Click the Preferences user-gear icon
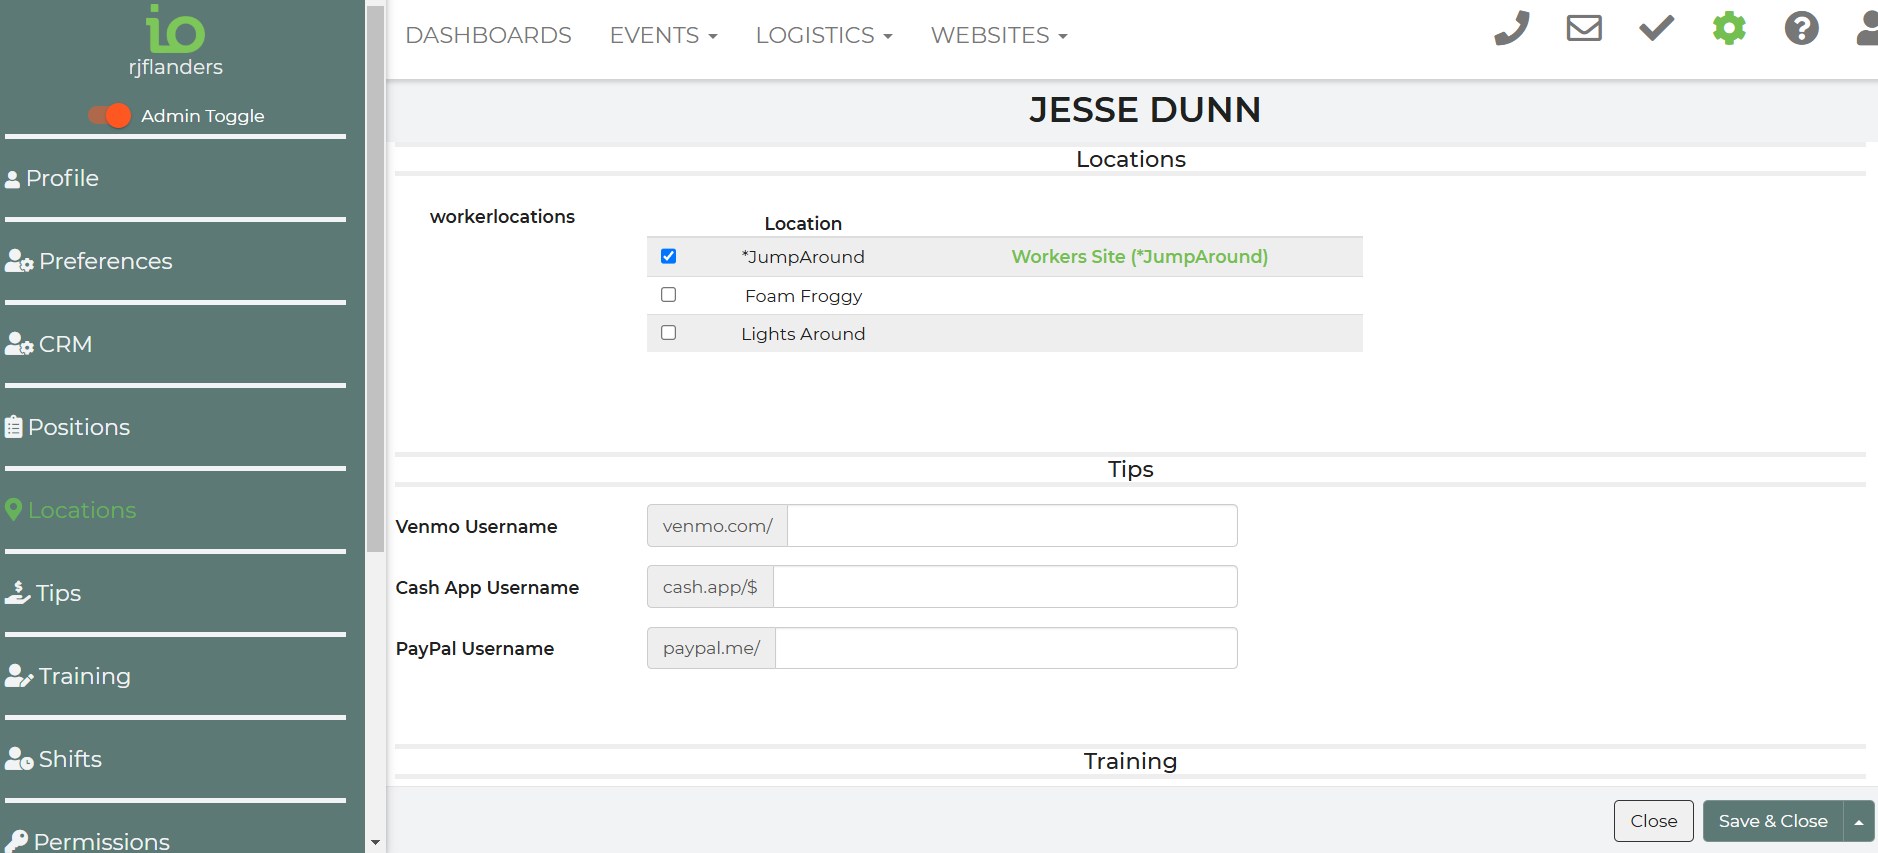This screenshot has width=1878, height=853. point(19,262)
